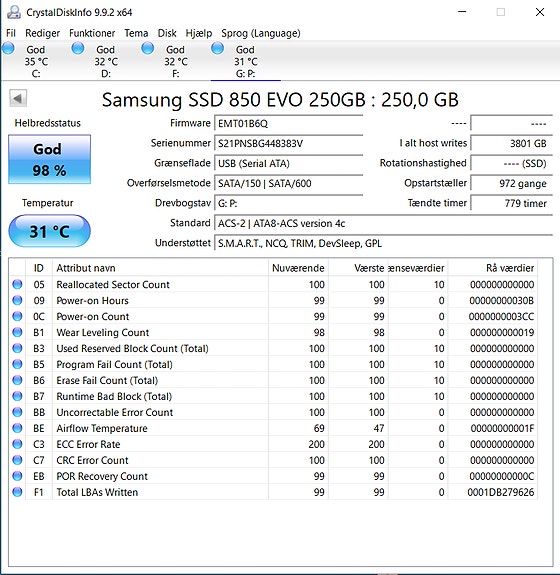Click the previous disk arrow button

18,98
